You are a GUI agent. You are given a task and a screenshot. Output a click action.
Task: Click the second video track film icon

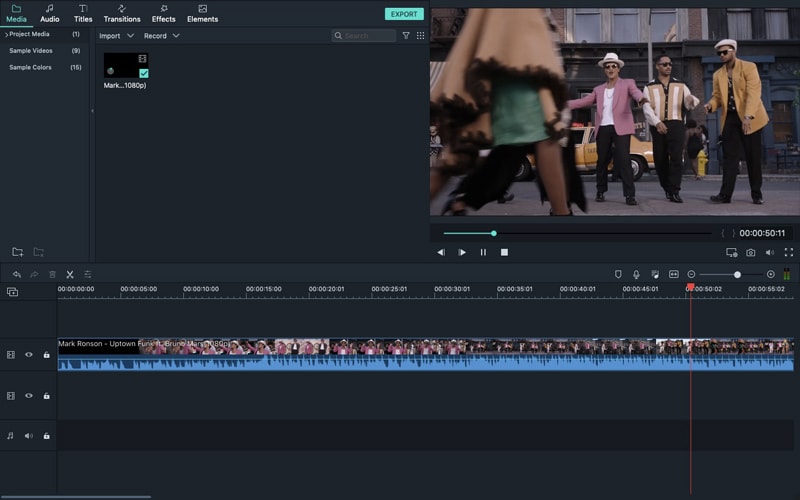(x=11, y=395)
